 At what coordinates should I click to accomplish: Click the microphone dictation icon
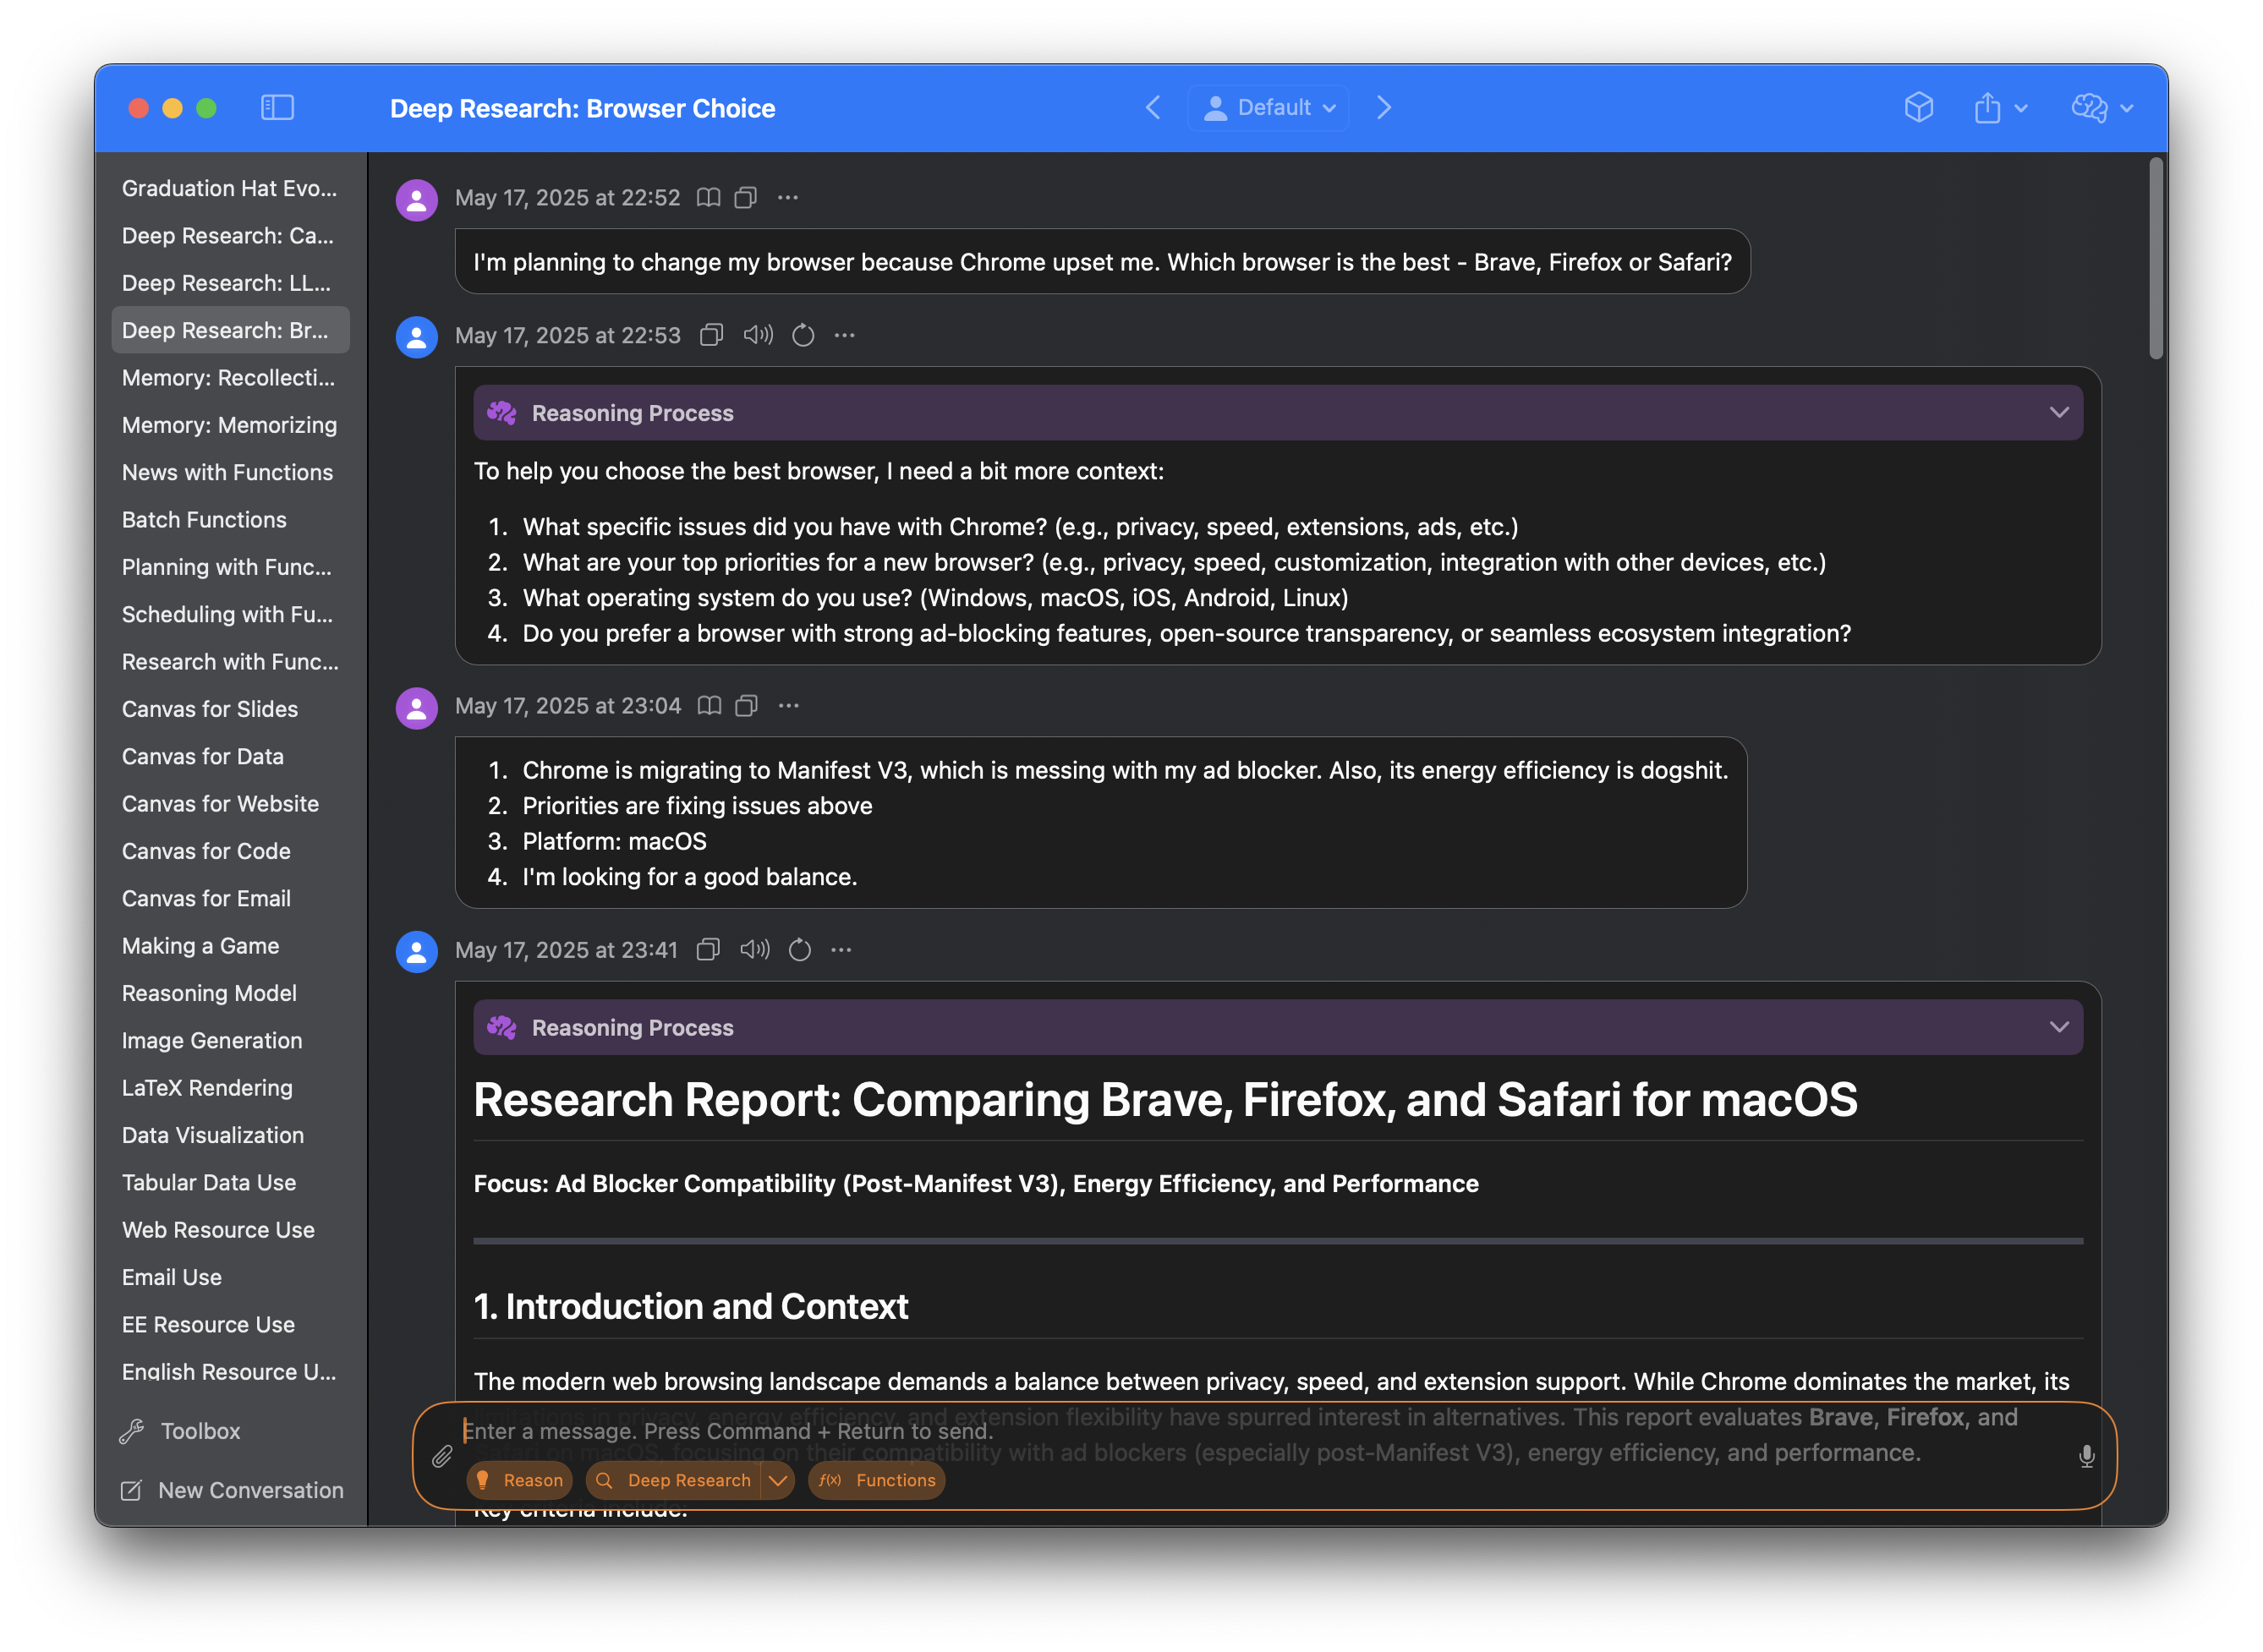[x=2086, y=1457]
